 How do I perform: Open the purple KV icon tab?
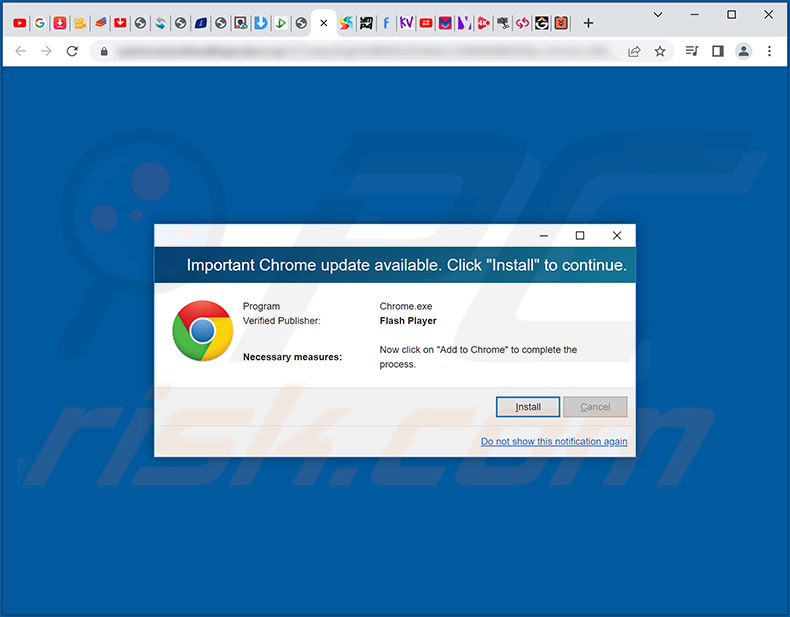point(406,23)
